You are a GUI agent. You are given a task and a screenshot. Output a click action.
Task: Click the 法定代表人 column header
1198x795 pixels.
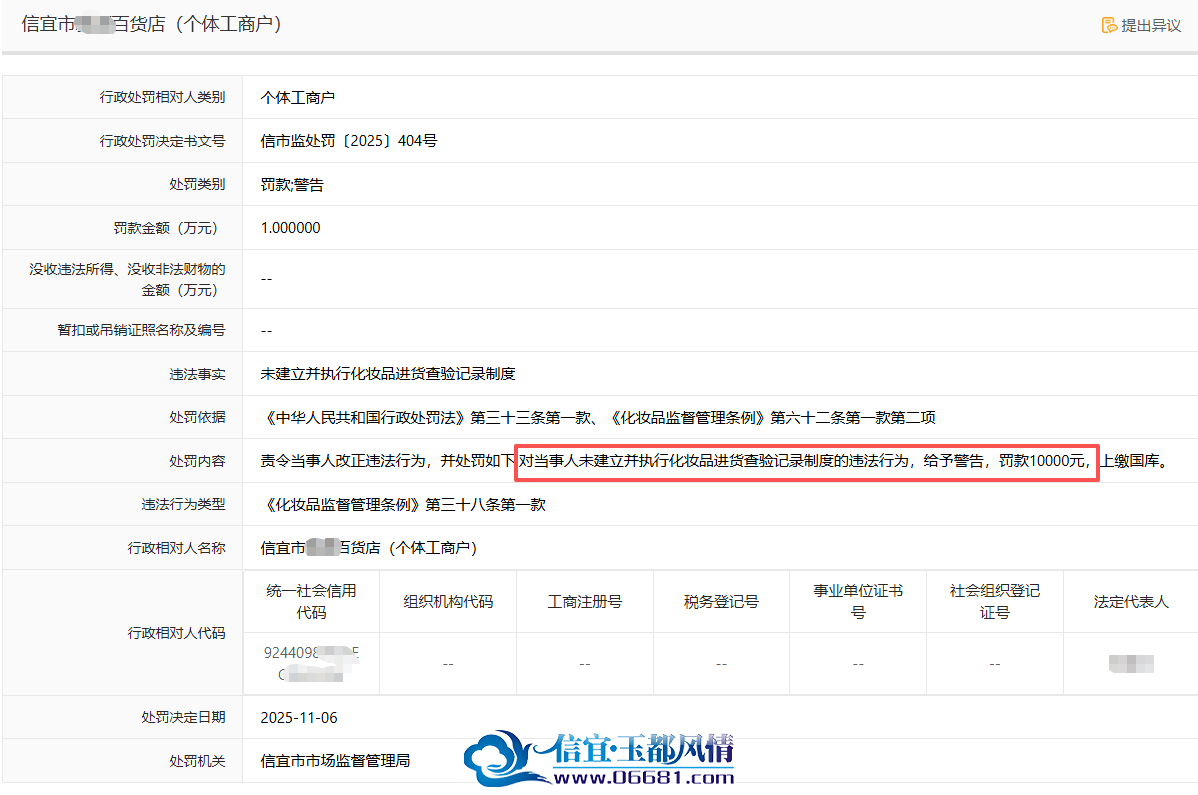click(x=1131, y=602)
